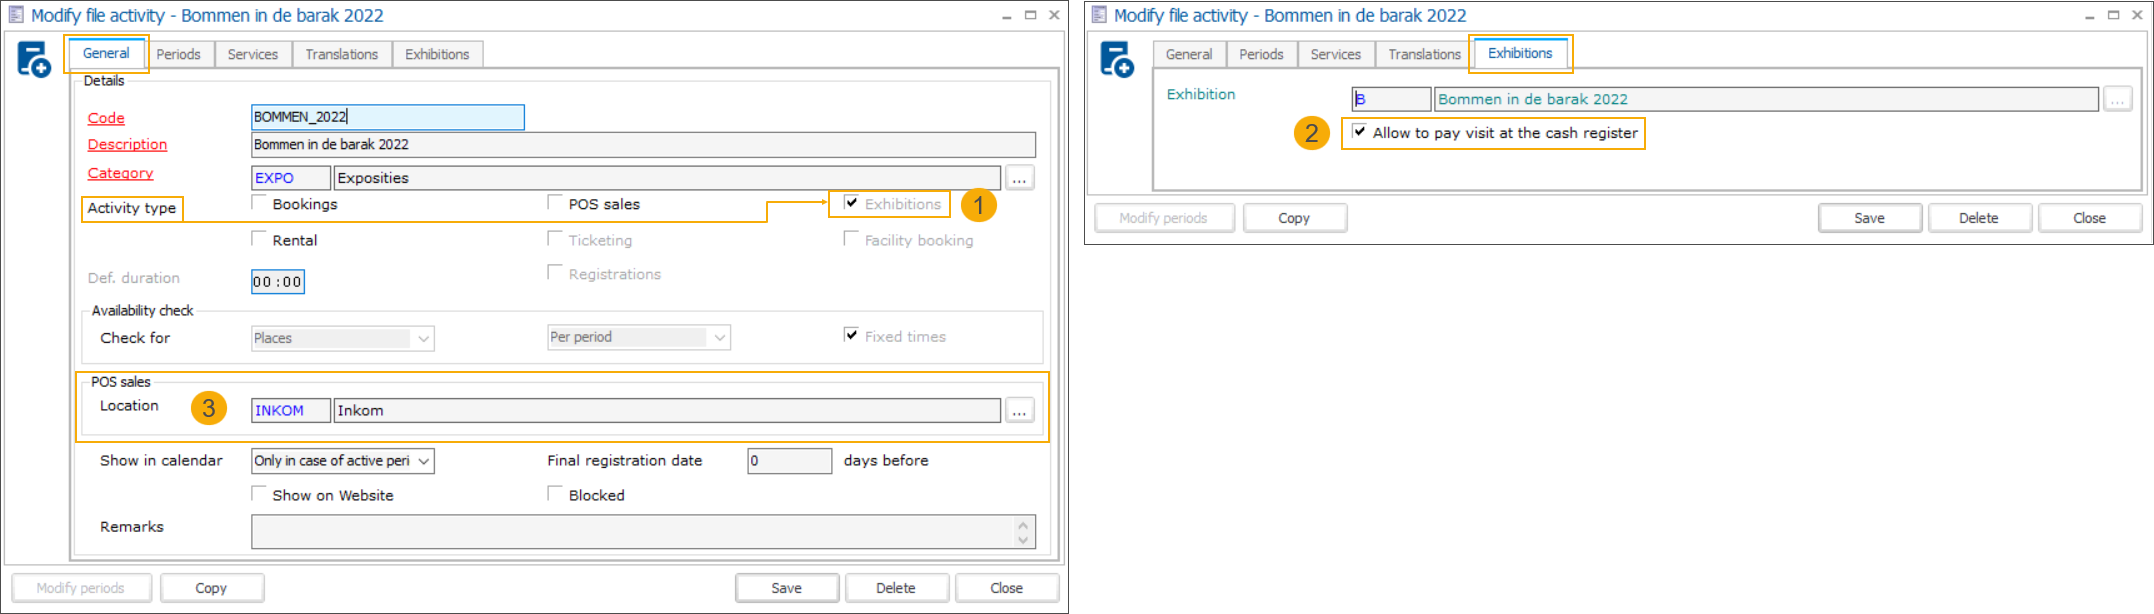Toggle the Rental checkbox
The width and height of the screenshot is (2154, 614).
pos(259,239)
